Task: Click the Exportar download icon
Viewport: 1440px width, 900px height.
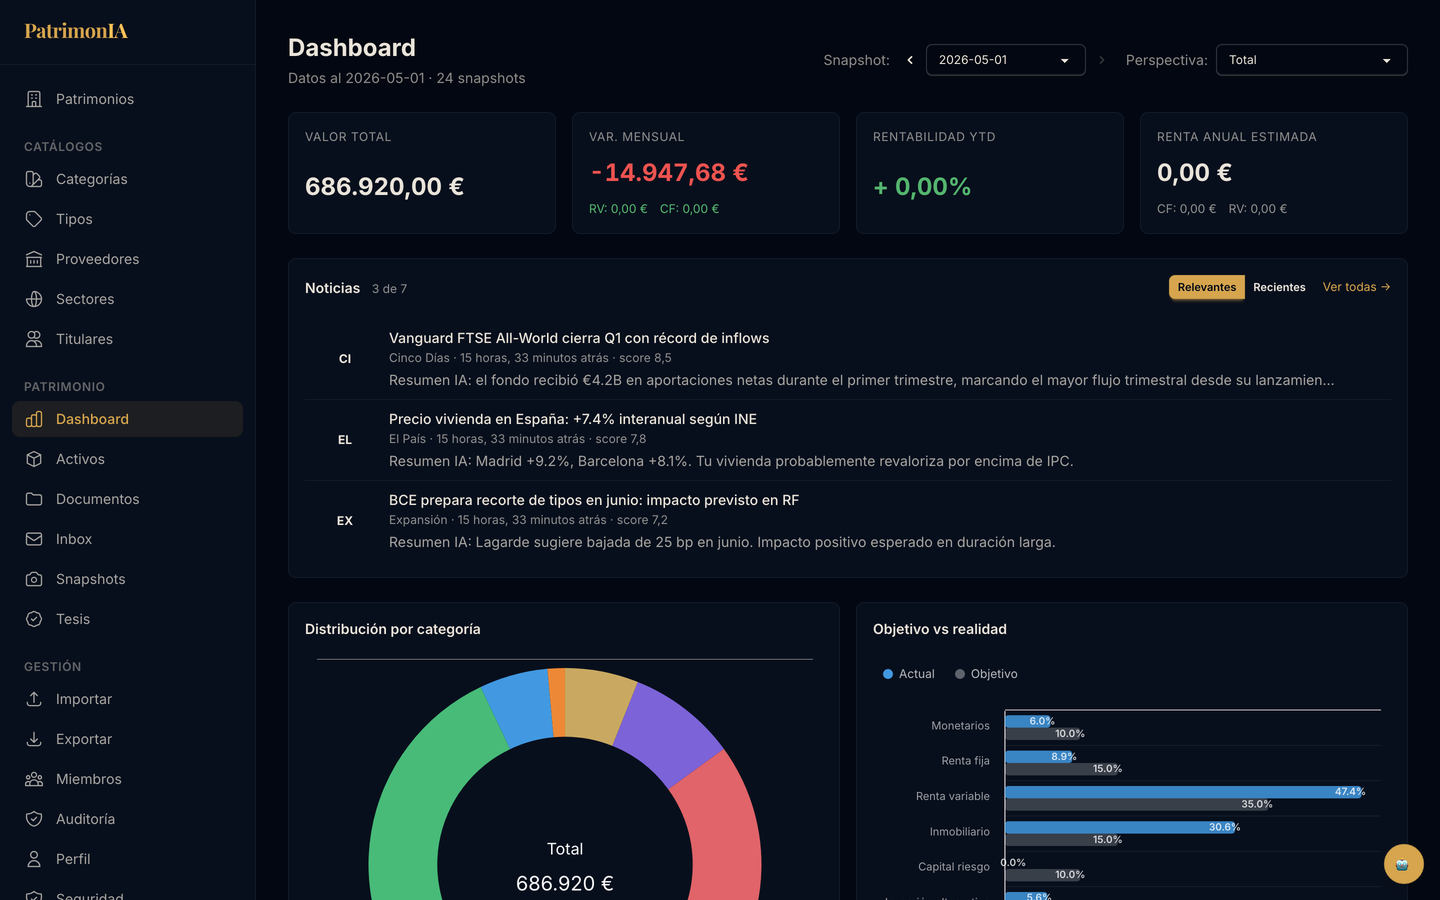Action: (x=34, y=739)
